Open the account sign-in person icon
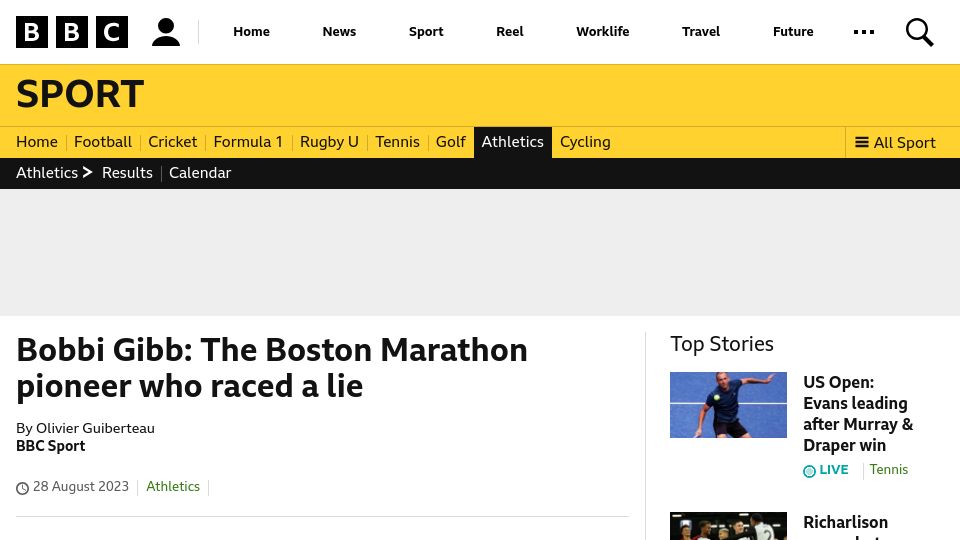This screenshot has height=540, width=960. (166, 32)
